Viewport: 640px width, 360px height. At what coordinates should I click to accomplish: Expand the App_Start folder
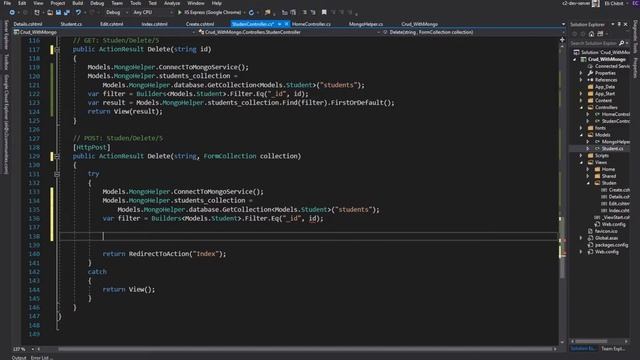point(581,94)
